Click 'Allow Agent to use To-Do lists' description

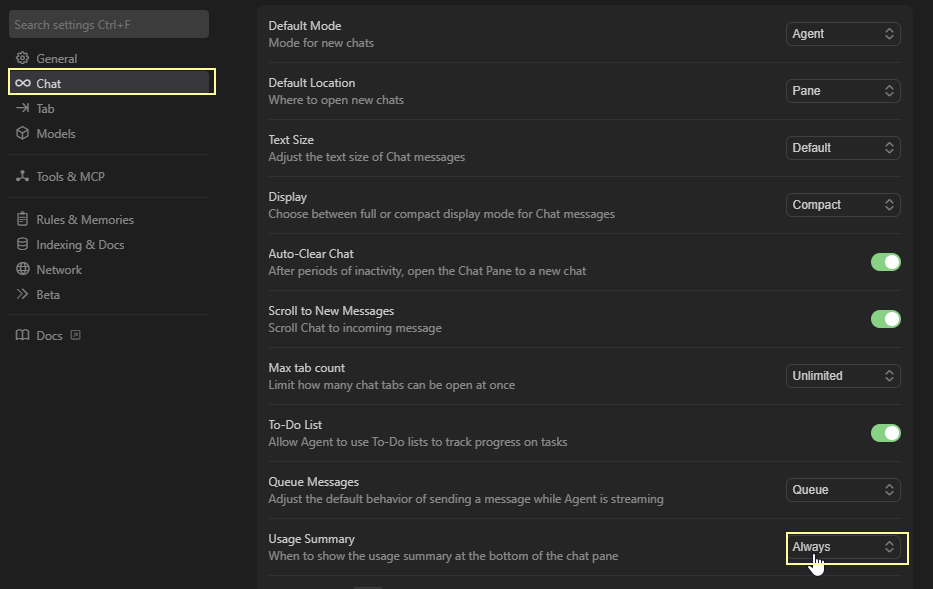click(x=418, y=442)
